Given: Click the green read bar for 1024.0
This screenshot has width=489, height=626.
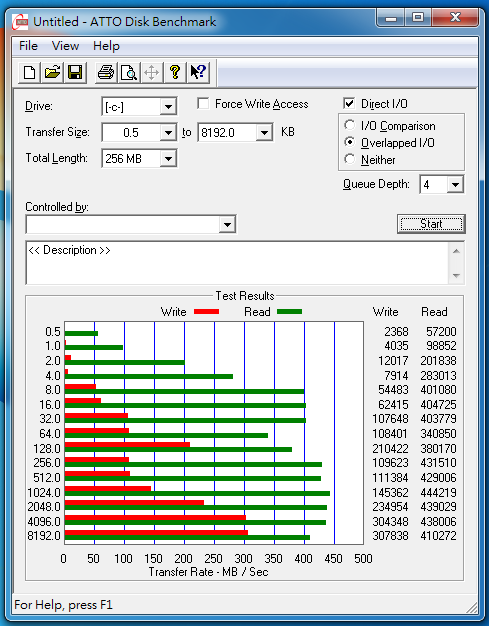Looking at the screenshot, I should 197,493.
